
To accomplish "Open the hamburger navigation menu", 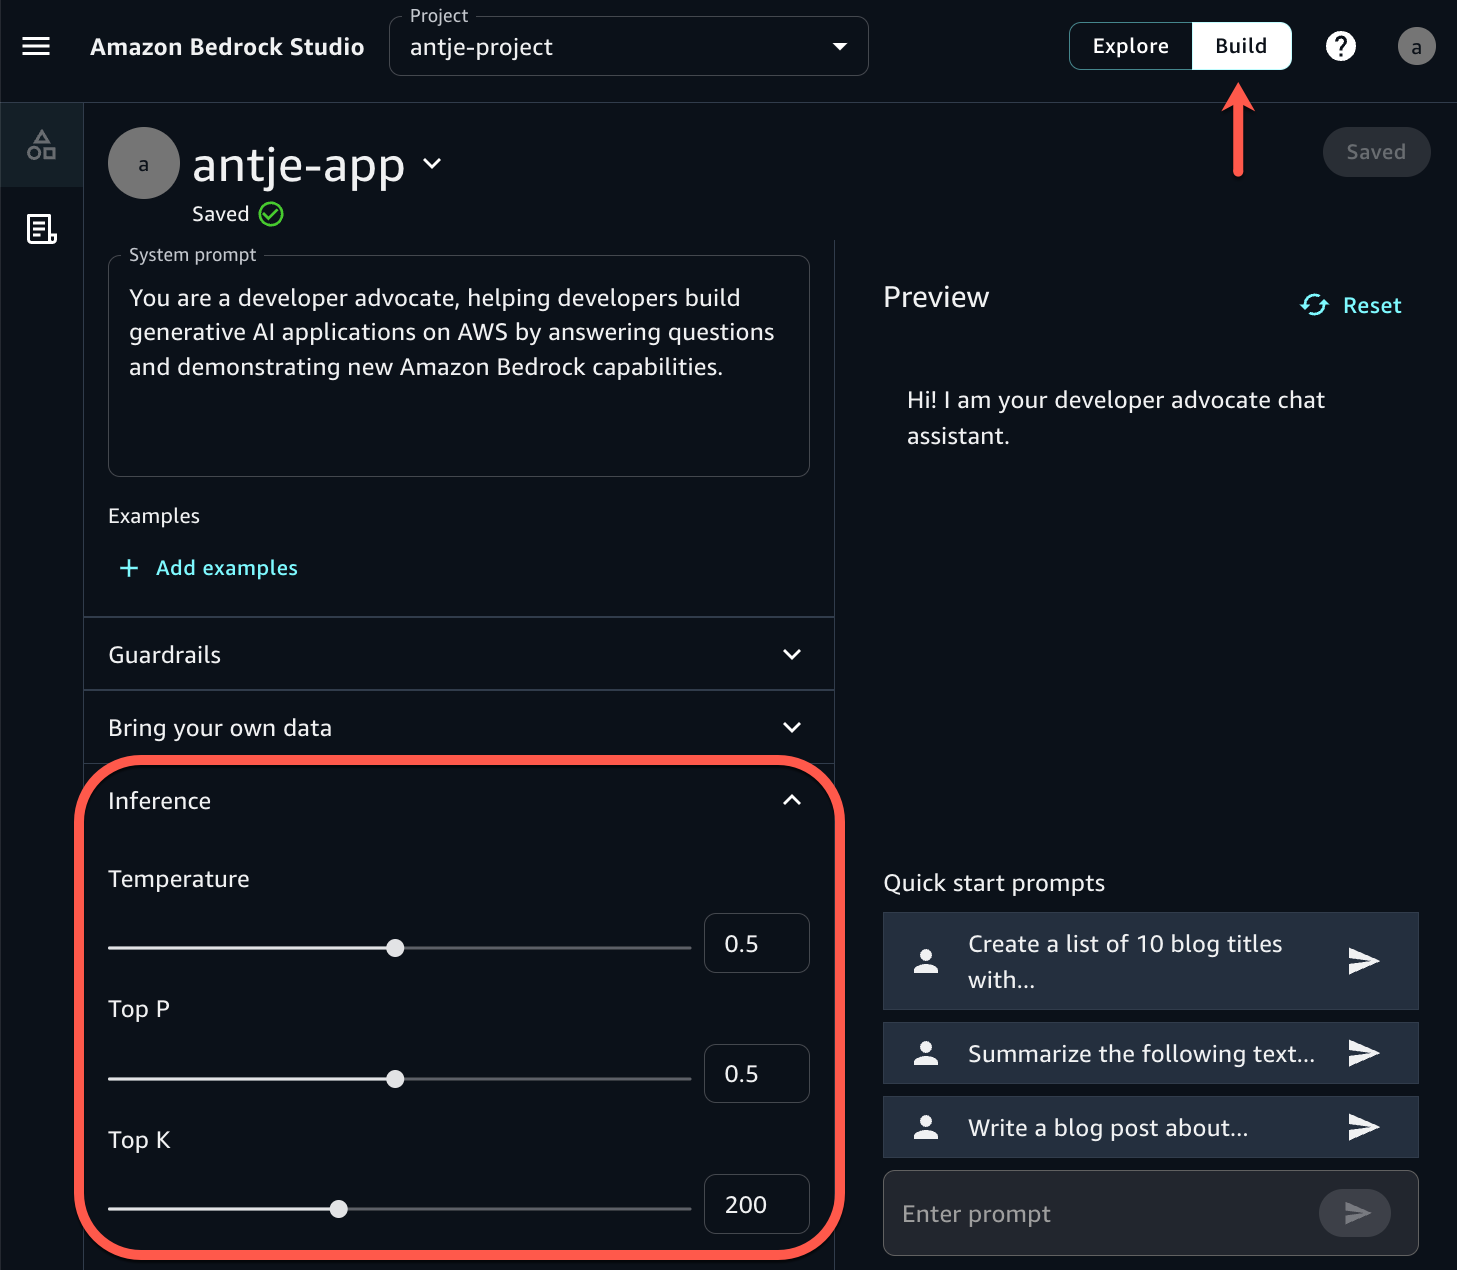I will (36, 46).
